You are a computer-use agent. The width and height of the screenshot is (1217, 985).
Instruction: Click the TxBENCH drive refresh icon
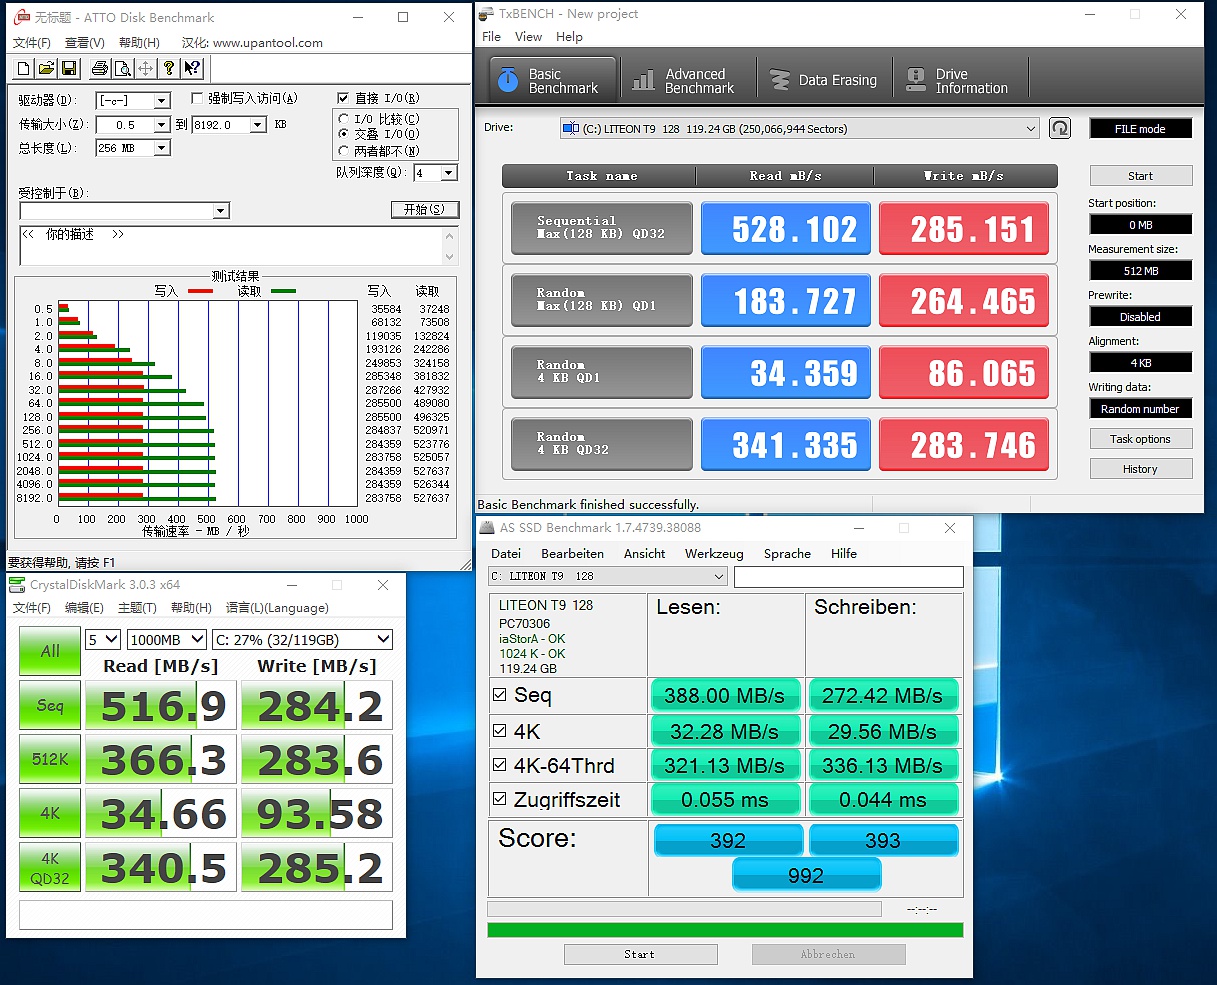point(1060,128)
